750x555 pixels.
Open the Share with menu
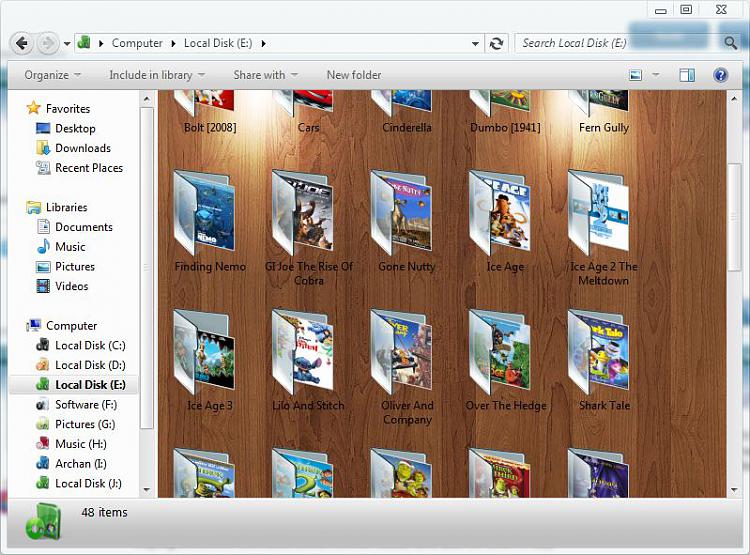pyautogui.click(x=265, y=75)
